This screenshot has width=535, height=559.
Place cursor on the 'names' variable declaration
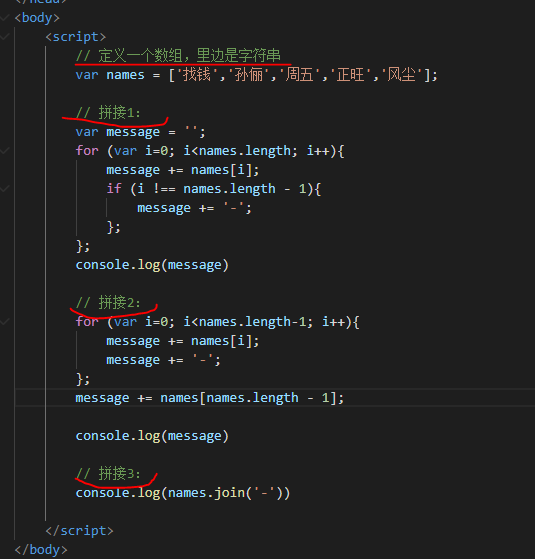point(125,75)
